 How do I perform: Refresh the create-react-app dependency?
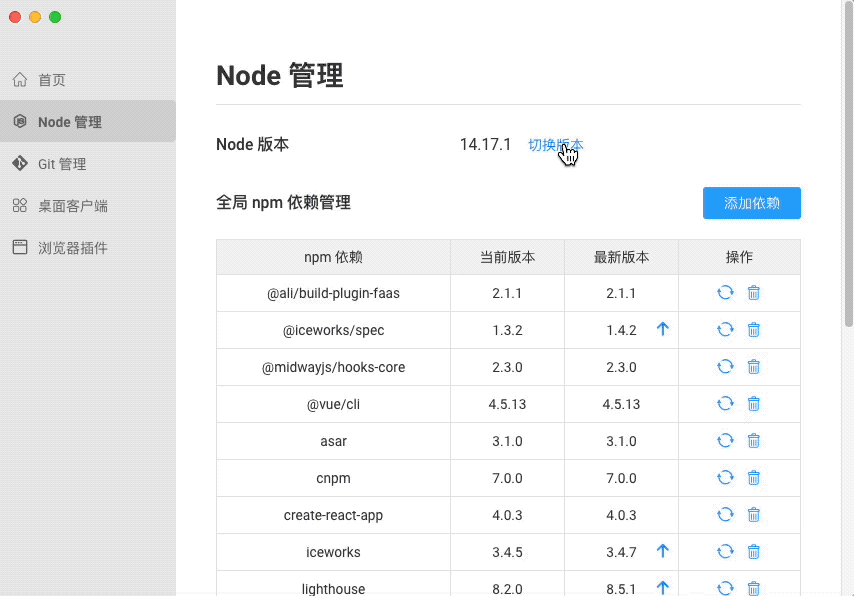point(725,514)
